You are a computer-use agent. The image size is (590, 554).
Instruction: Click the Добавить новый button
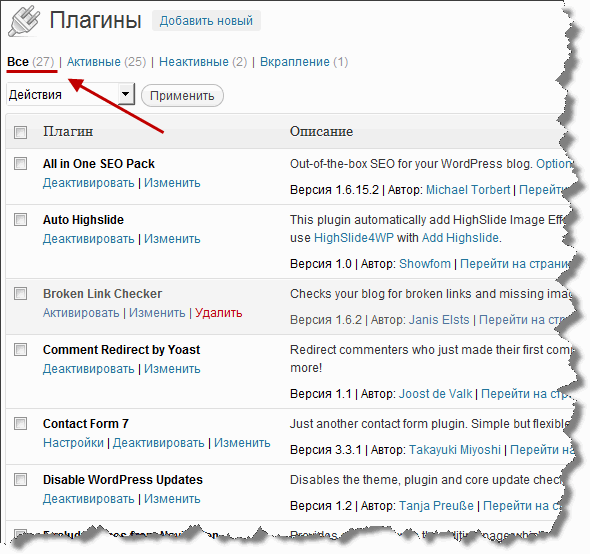coord(206,21)
